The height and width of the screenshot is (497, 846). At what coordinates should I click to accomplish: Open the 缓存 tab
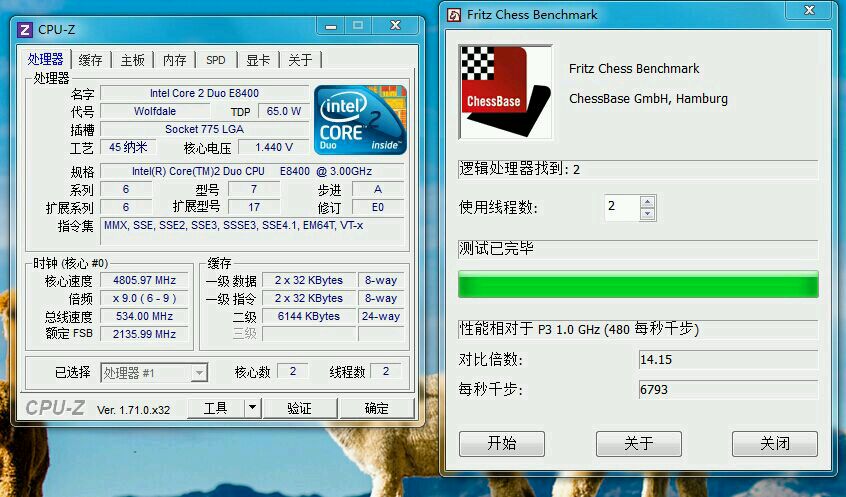(90, 60)
